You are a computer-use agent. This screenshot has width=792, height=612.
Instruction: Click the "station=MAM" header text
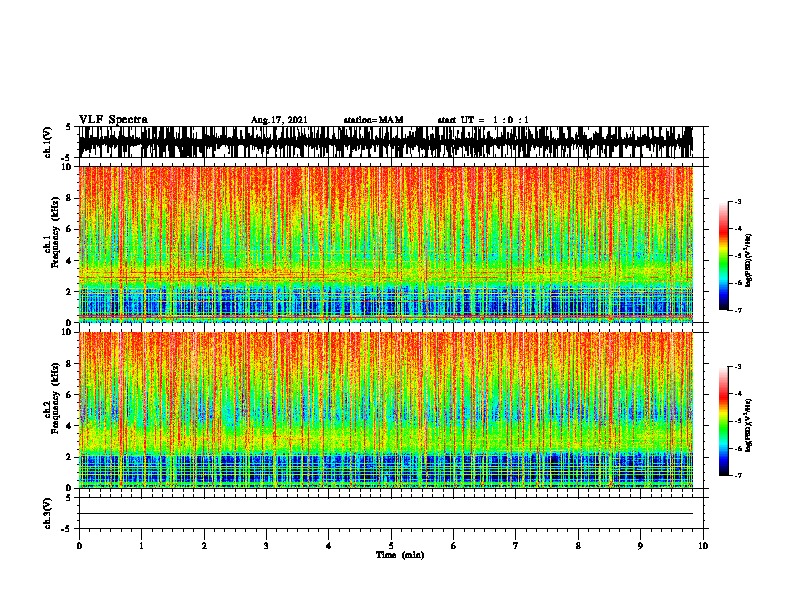pyautogui.click(x=373, y=120)
